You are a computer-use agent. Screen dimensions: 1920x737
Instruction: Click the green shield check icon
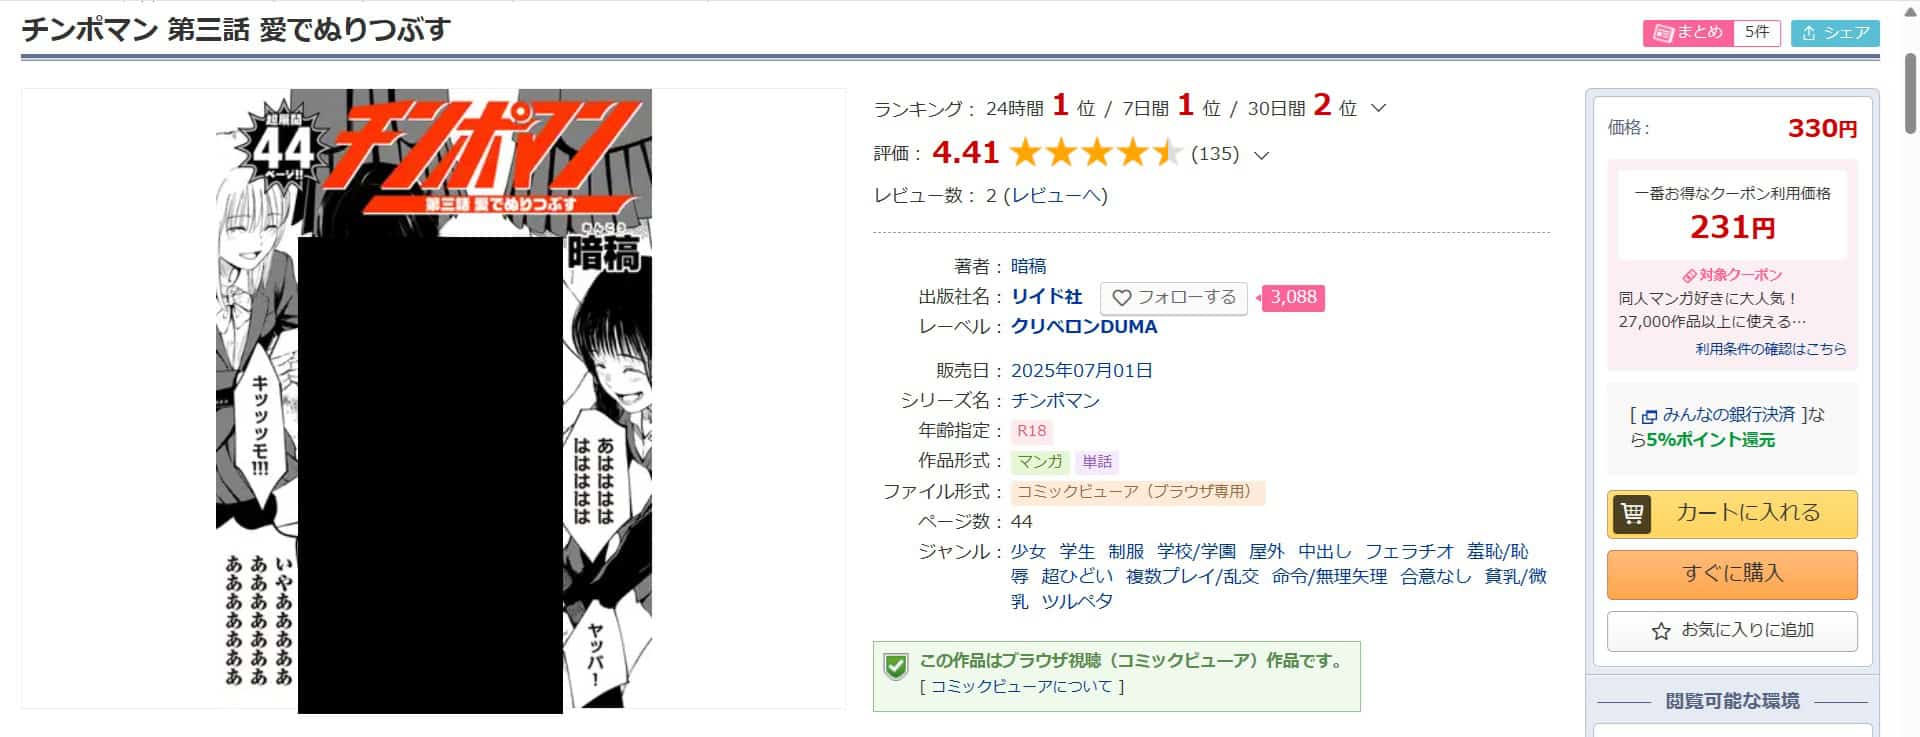(896, 666)
